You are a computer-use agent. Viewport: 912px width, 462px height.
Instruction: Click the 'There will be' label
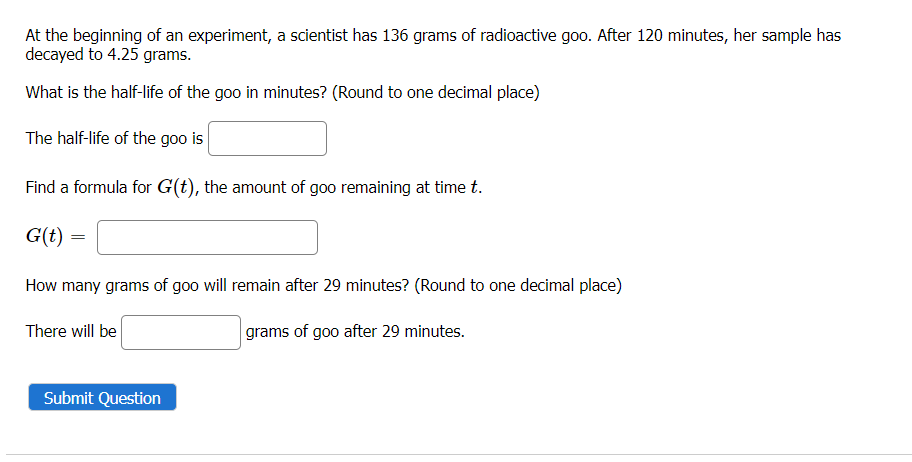coord(71,331)
